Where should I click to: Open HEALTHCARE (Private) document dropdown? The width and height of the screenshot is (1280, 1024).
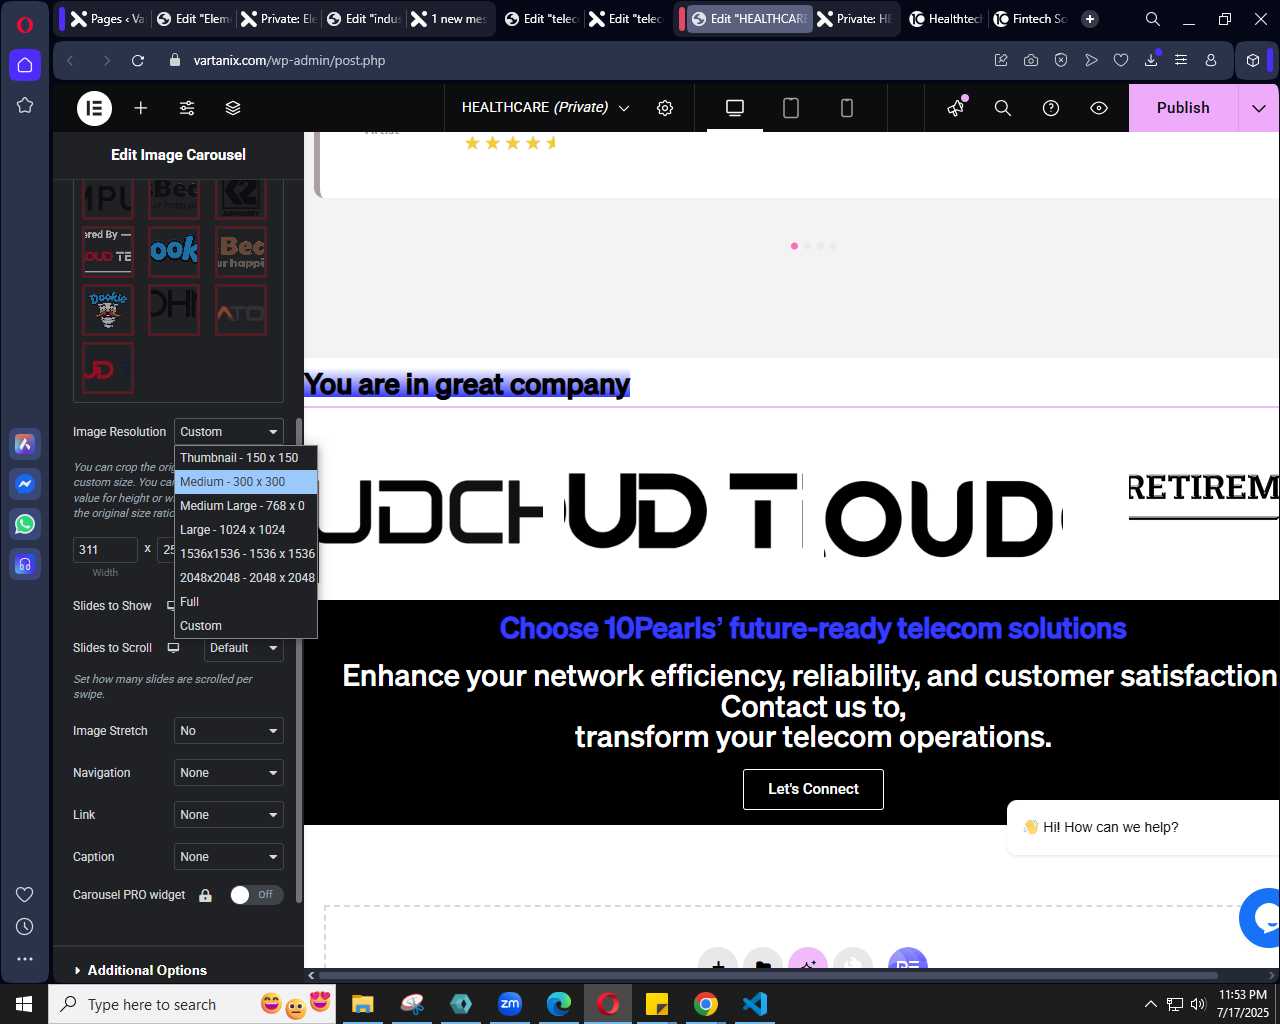tap(545, 108)
